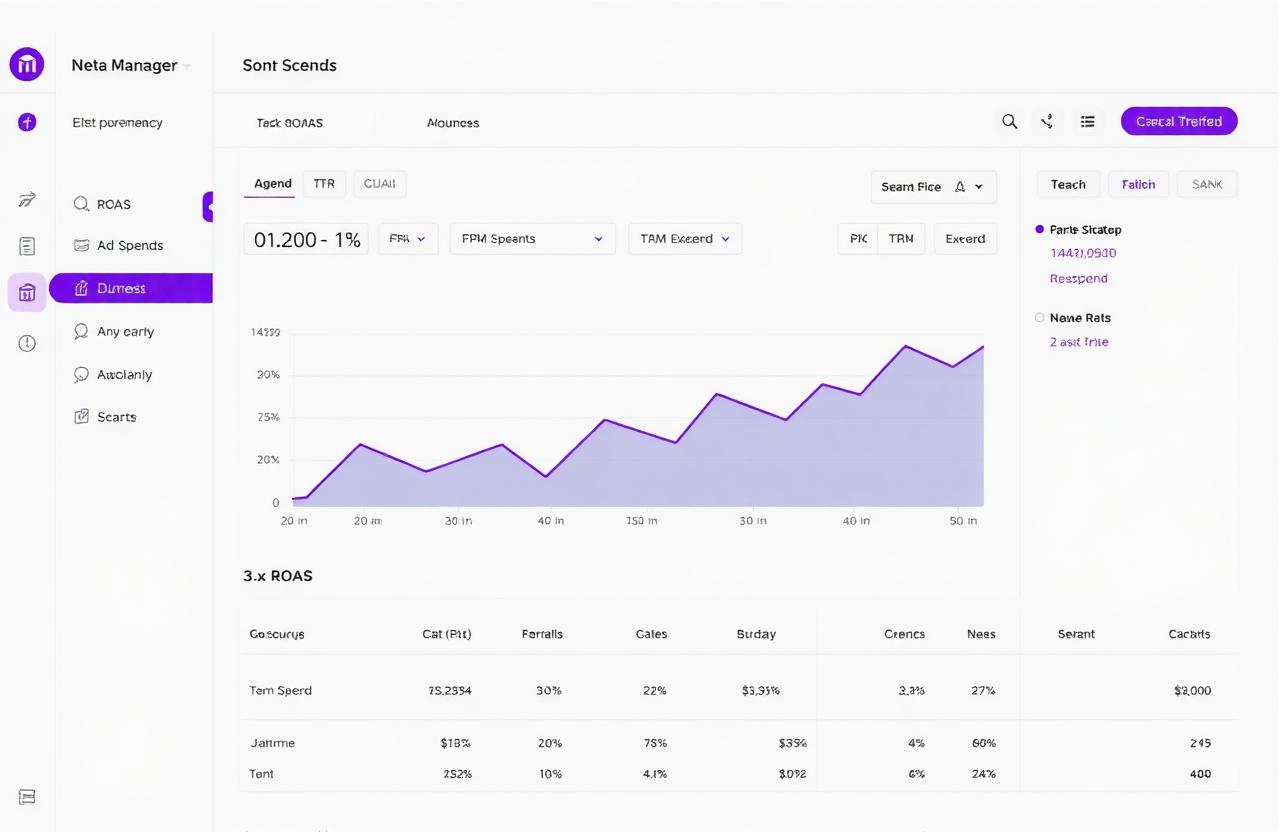
Task: Click the alert circle icon in left rail
Action: pos(27,343)
